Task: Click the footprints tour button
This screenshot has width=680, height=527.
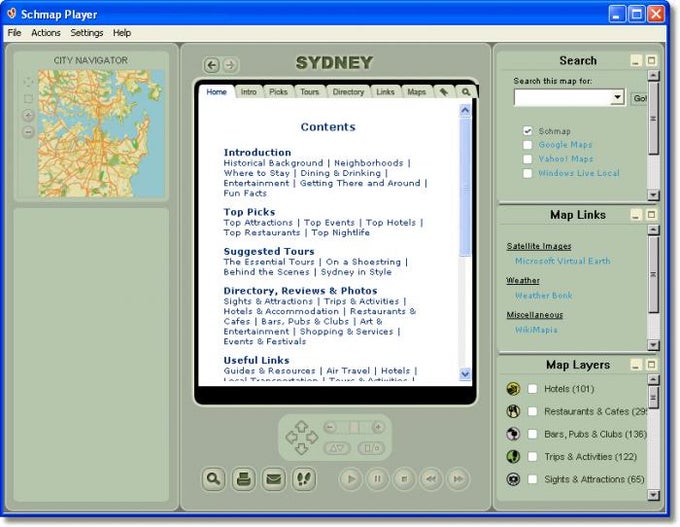Action: [x=304, y=479]
